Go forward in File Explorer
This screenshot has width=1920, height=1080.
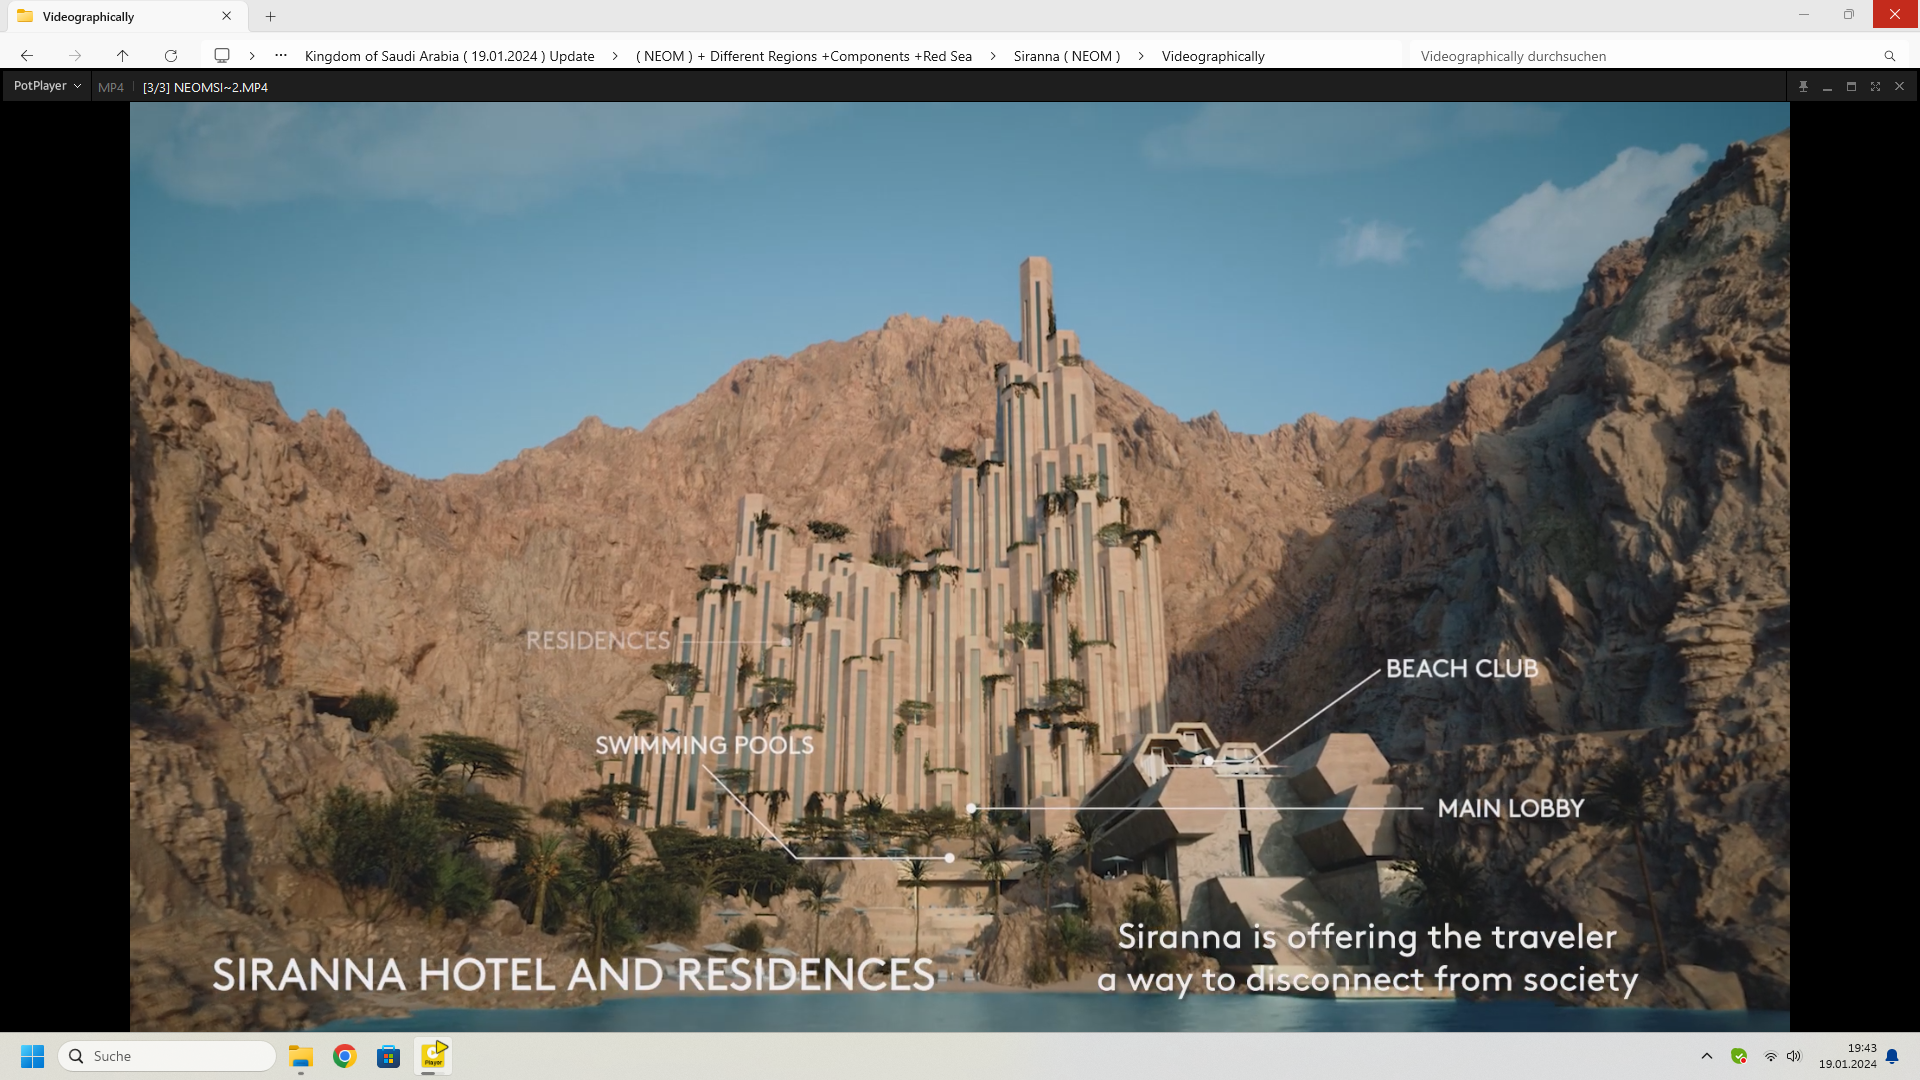75,56
